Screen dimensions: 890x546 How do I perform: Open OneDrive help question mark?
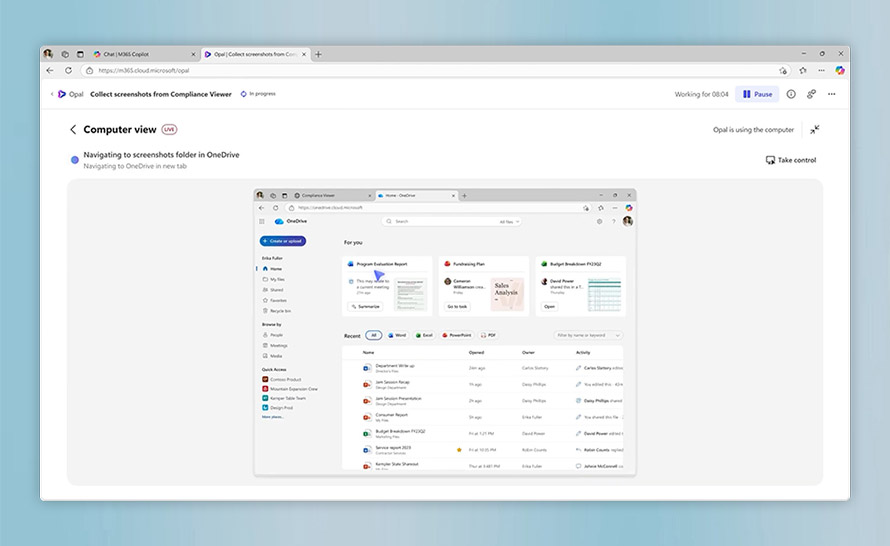614,221
